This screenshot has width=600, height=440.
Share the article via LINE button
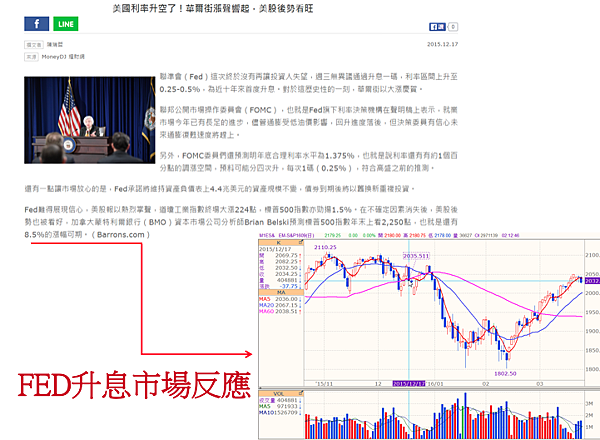[66, 24]
